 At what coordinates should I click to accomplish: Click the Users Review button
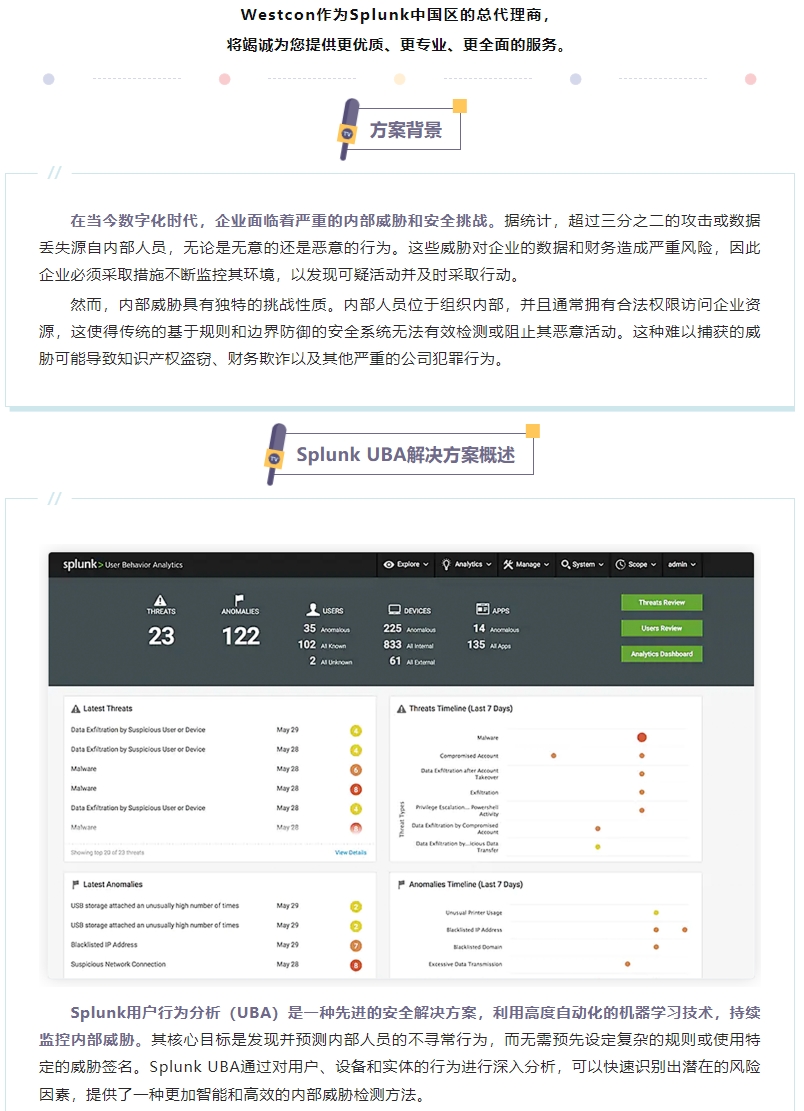pos(662,628)
